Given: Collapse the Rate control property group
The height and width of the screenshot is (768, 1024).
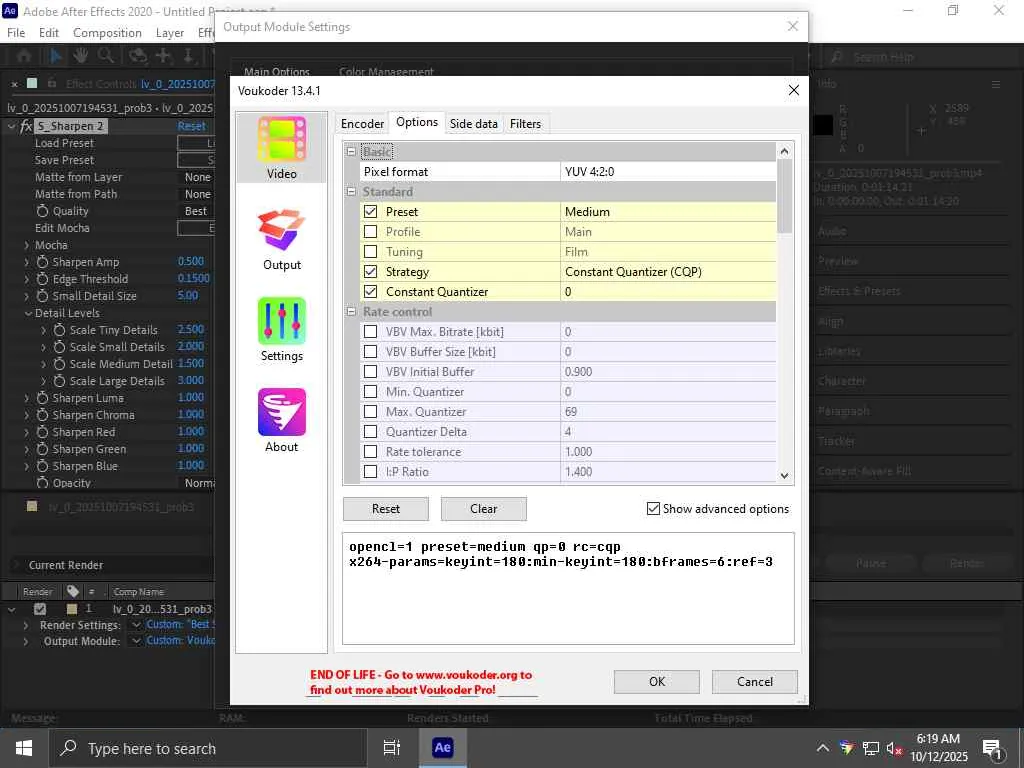Looking at the screenshot, I should click(351, 312).
